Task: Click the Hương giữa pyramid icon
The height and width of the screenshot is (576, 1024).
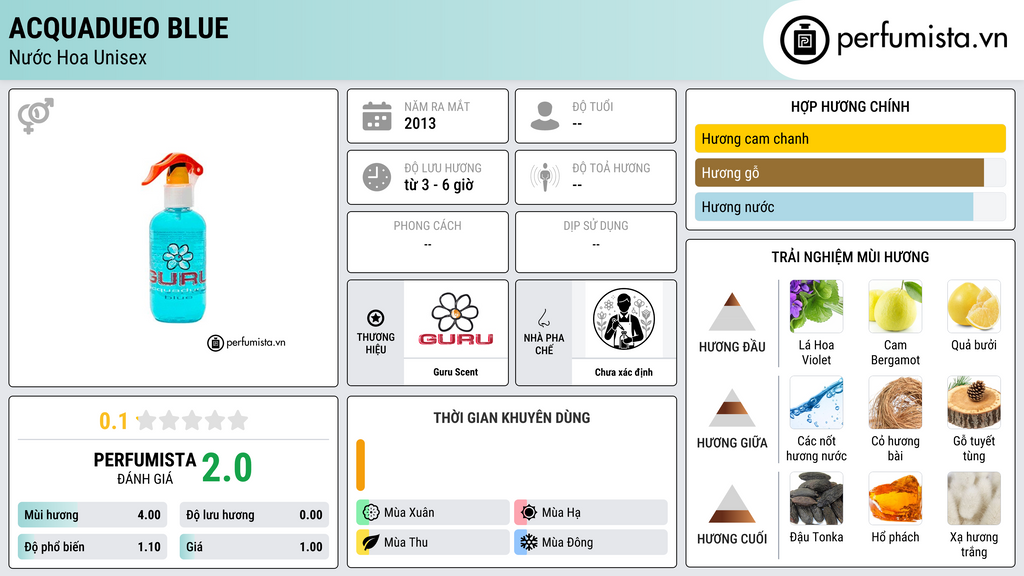Action: pyautogui.click(x=732, y=408)
